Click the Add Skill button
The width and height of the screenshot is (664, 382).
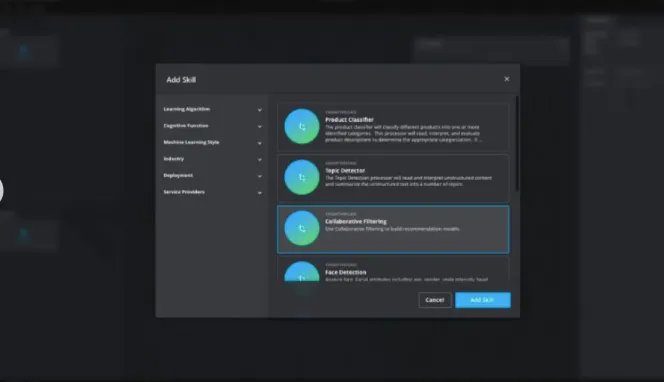click(483, 300)
